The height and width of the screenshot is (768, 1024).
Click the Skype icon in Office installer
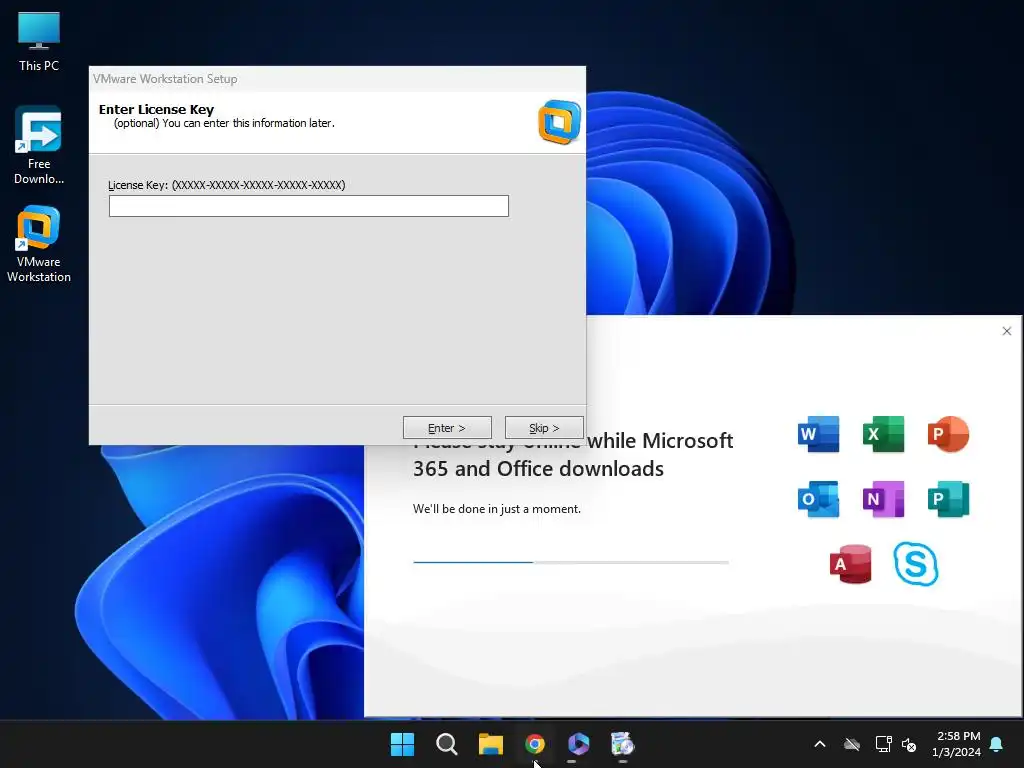pyautogui.click(x=916, y=564)
